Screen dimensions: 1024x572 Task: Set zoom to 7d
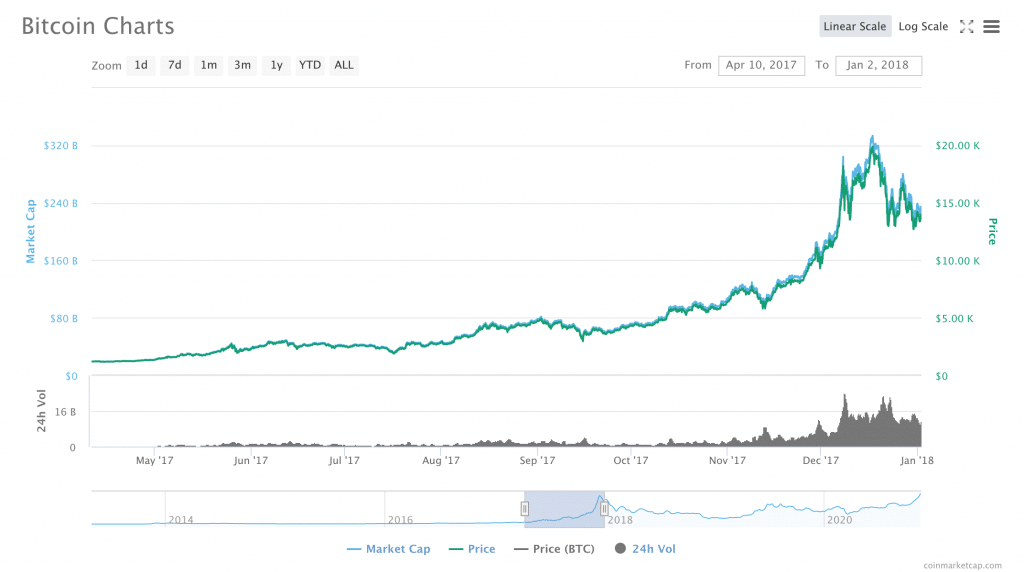point(174,66)
